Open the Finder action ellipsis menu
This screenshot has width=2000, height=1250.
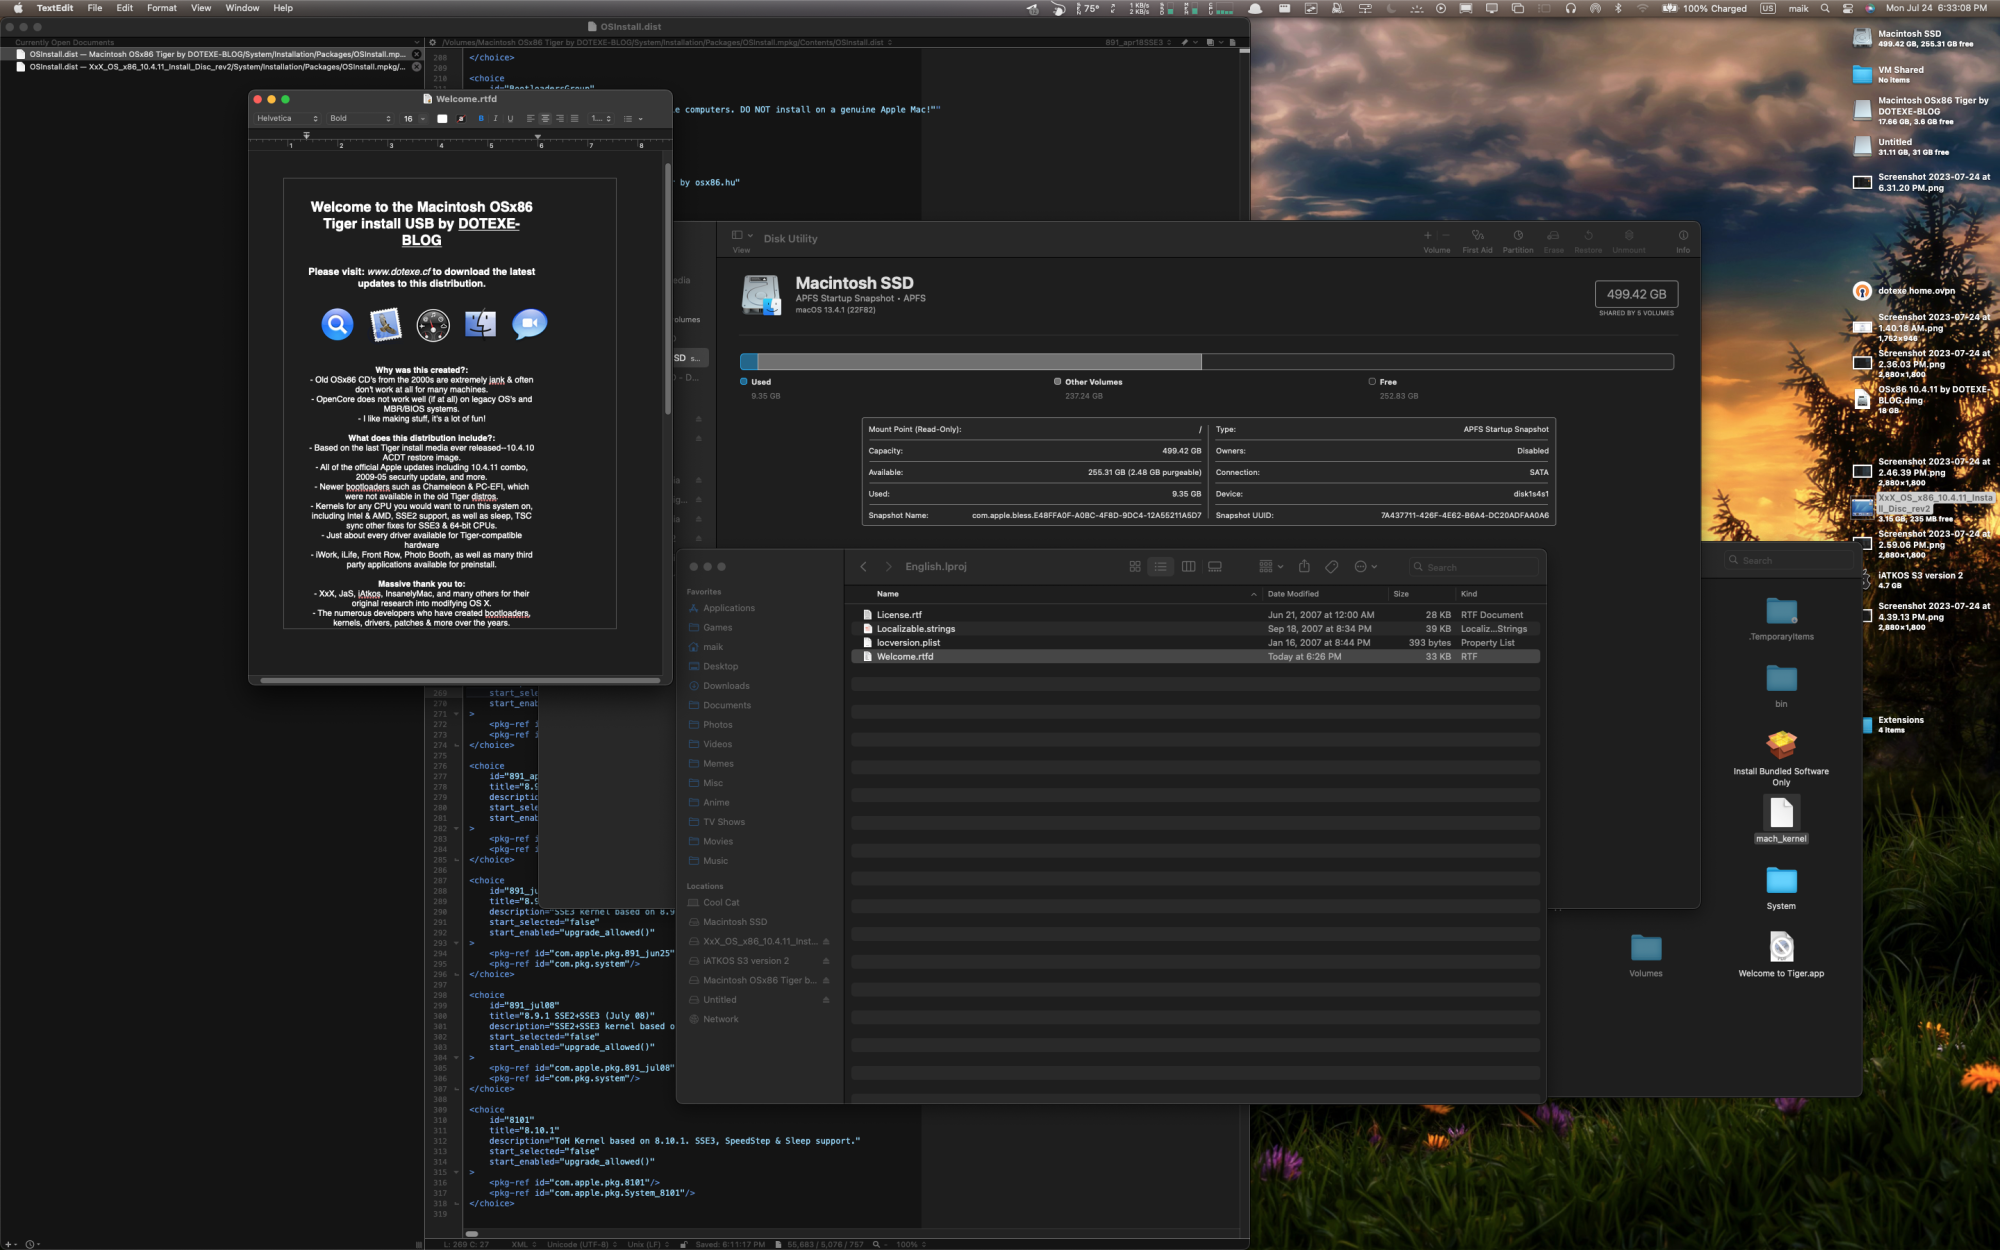click(x=1365, y=566)
